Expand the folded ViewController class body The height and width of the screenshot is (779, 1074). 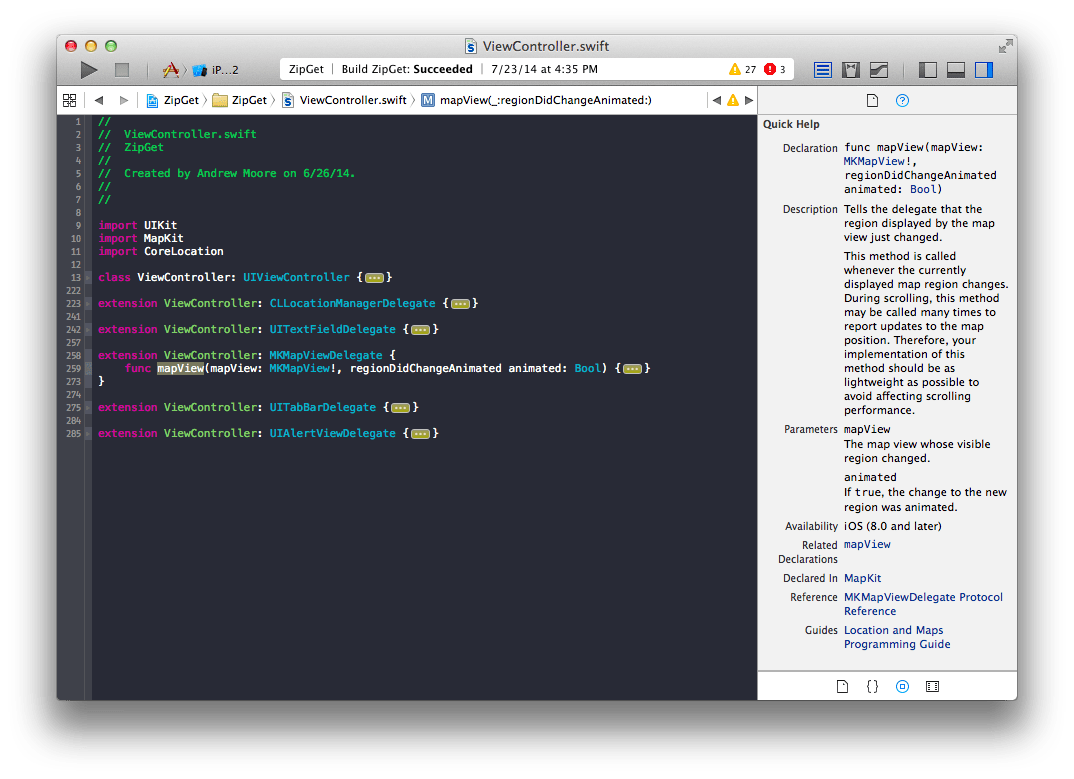click(375, 277)
